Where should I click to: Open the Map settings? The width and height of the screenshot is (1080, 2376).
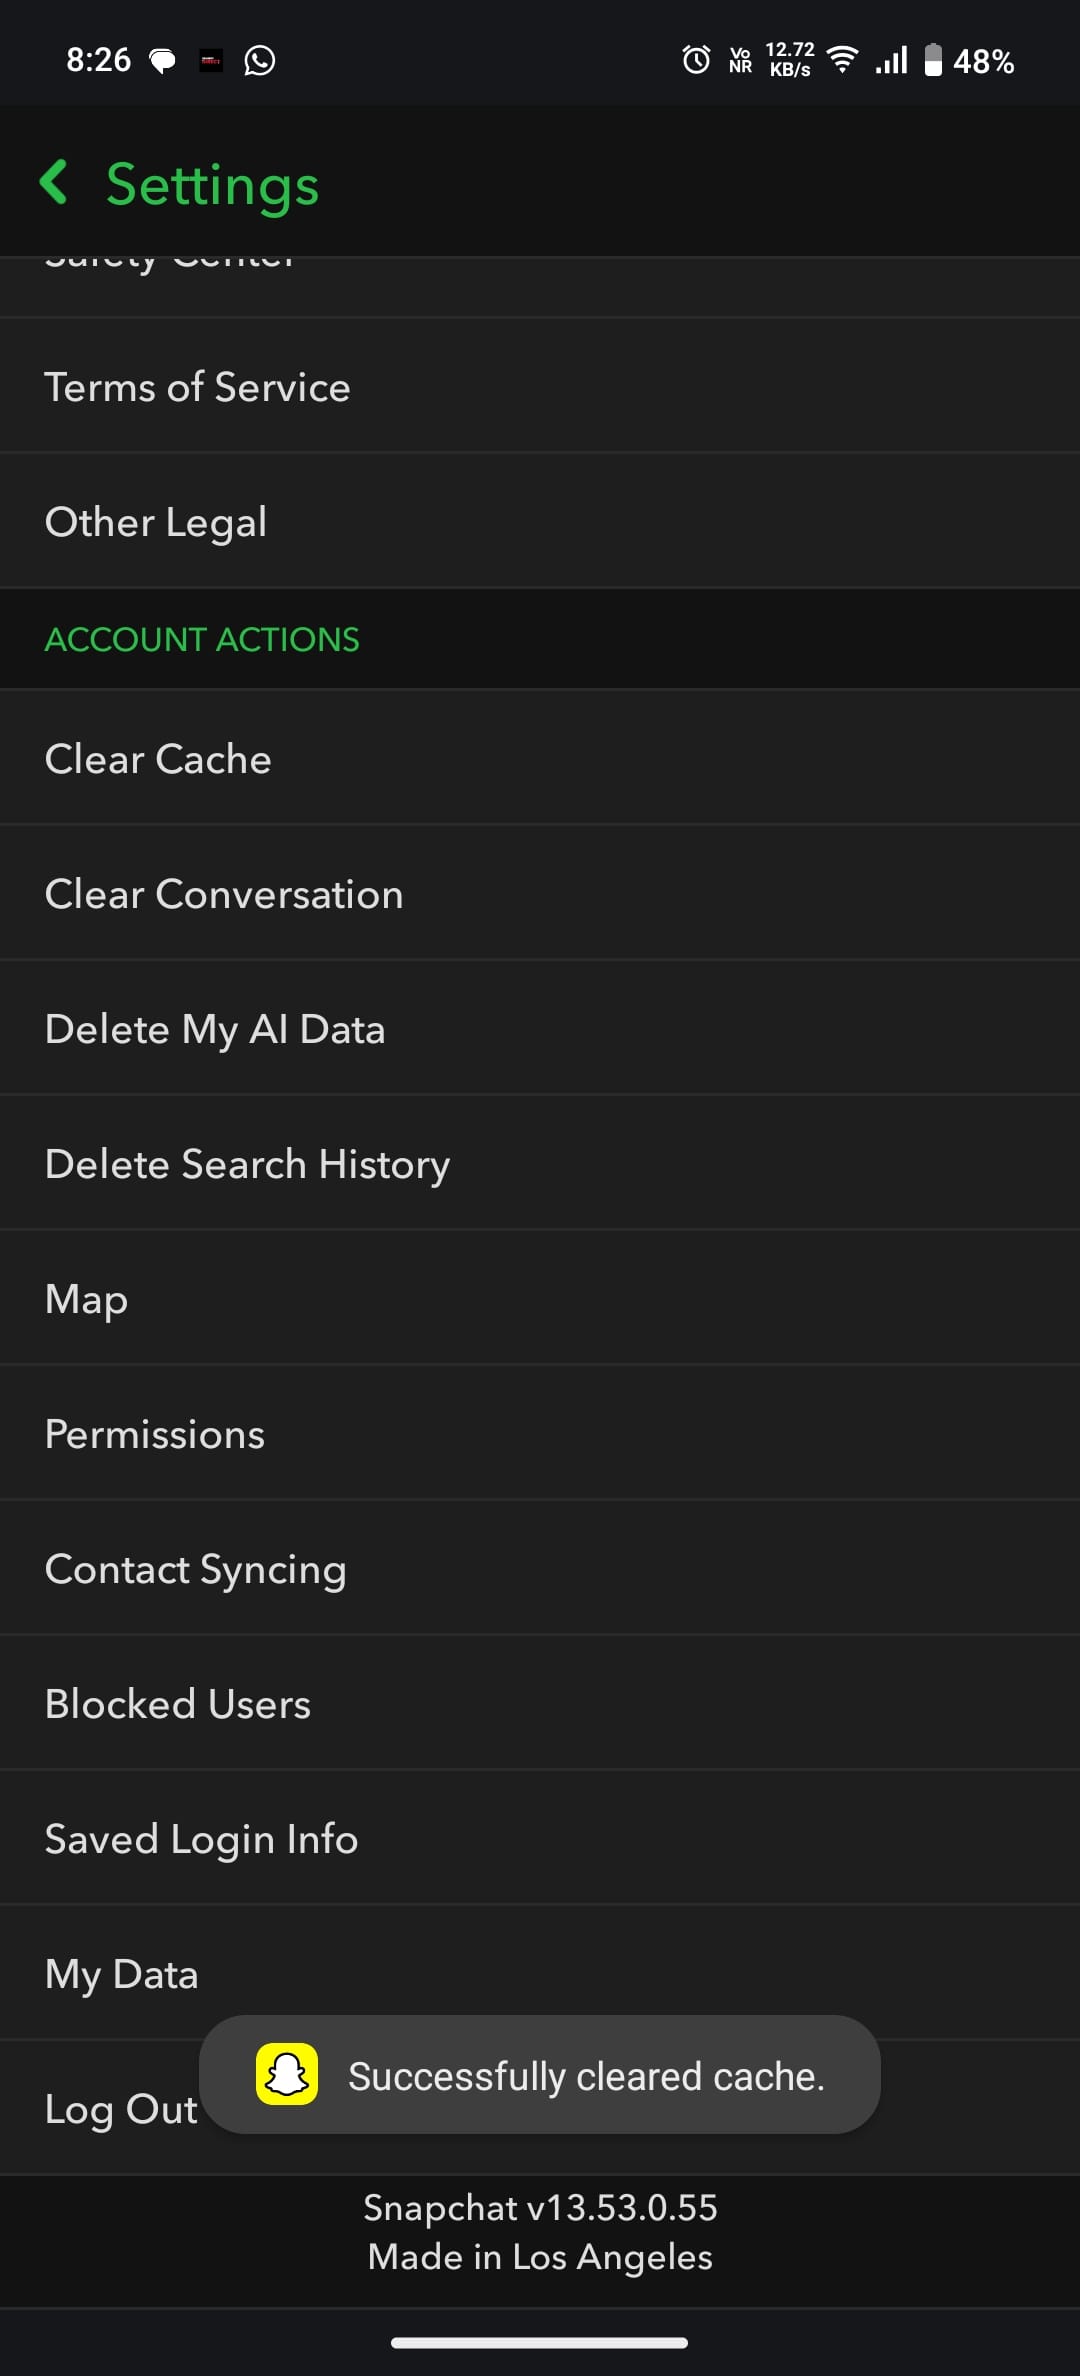(x=86, y=1299)
